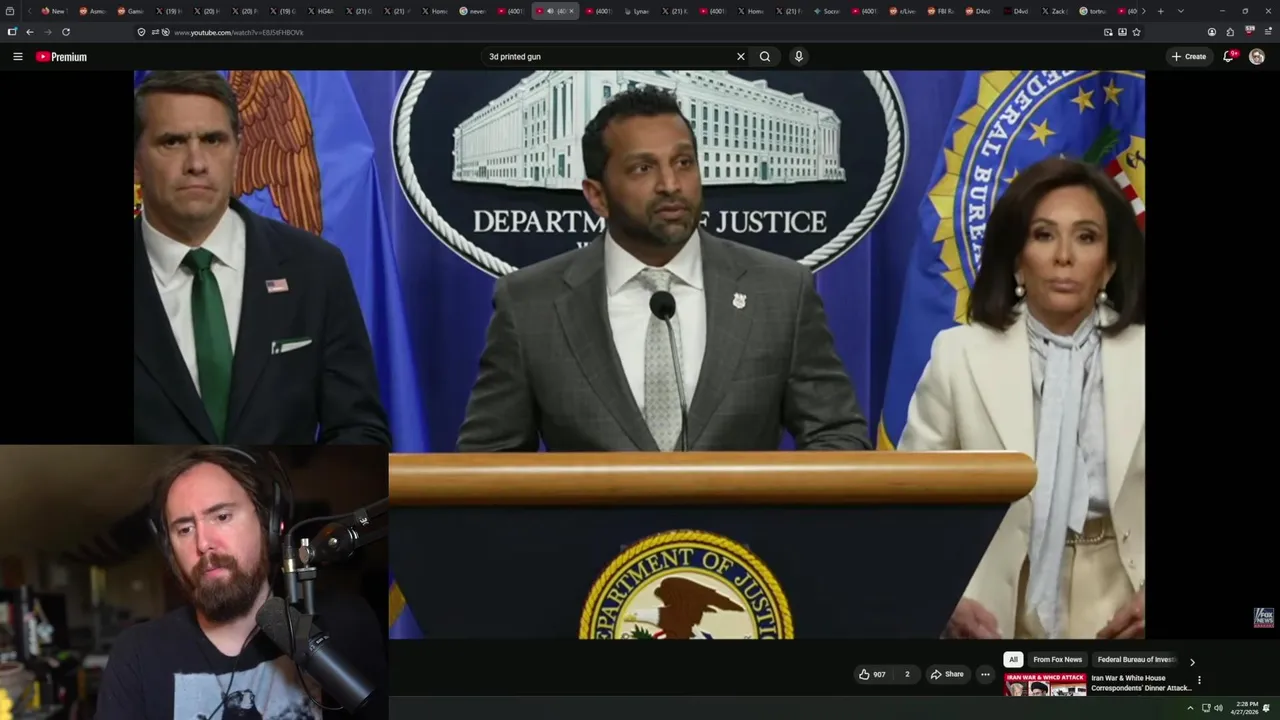Screen dimensions: 1280x720
Task: Click the shield tracking protection icon
Action: pyautogui.click(x=141, y=32)
